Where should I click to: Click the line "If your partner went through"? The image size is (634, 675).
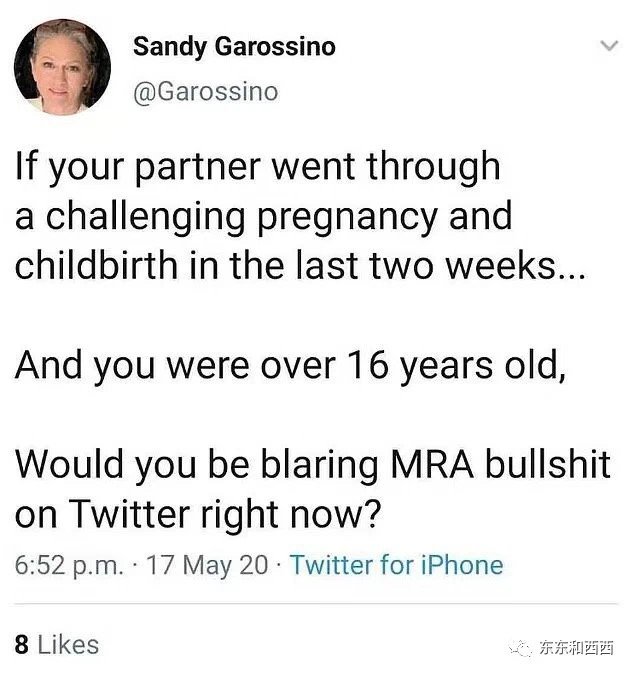point(257,167)
